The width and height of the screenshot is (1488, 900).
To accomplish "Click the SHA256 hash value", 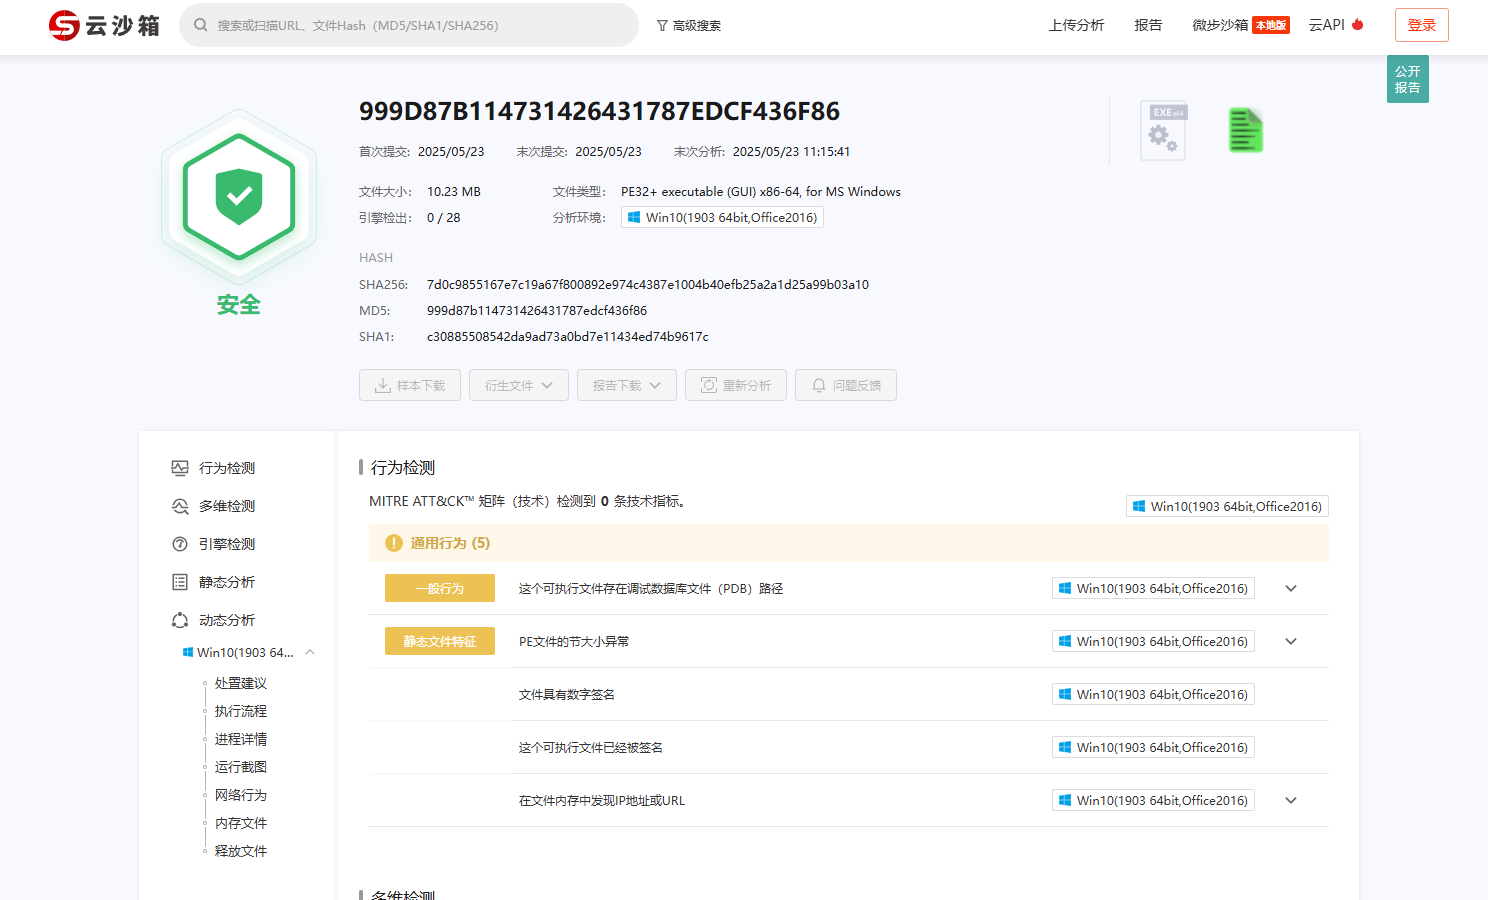I will pos(648,285).
